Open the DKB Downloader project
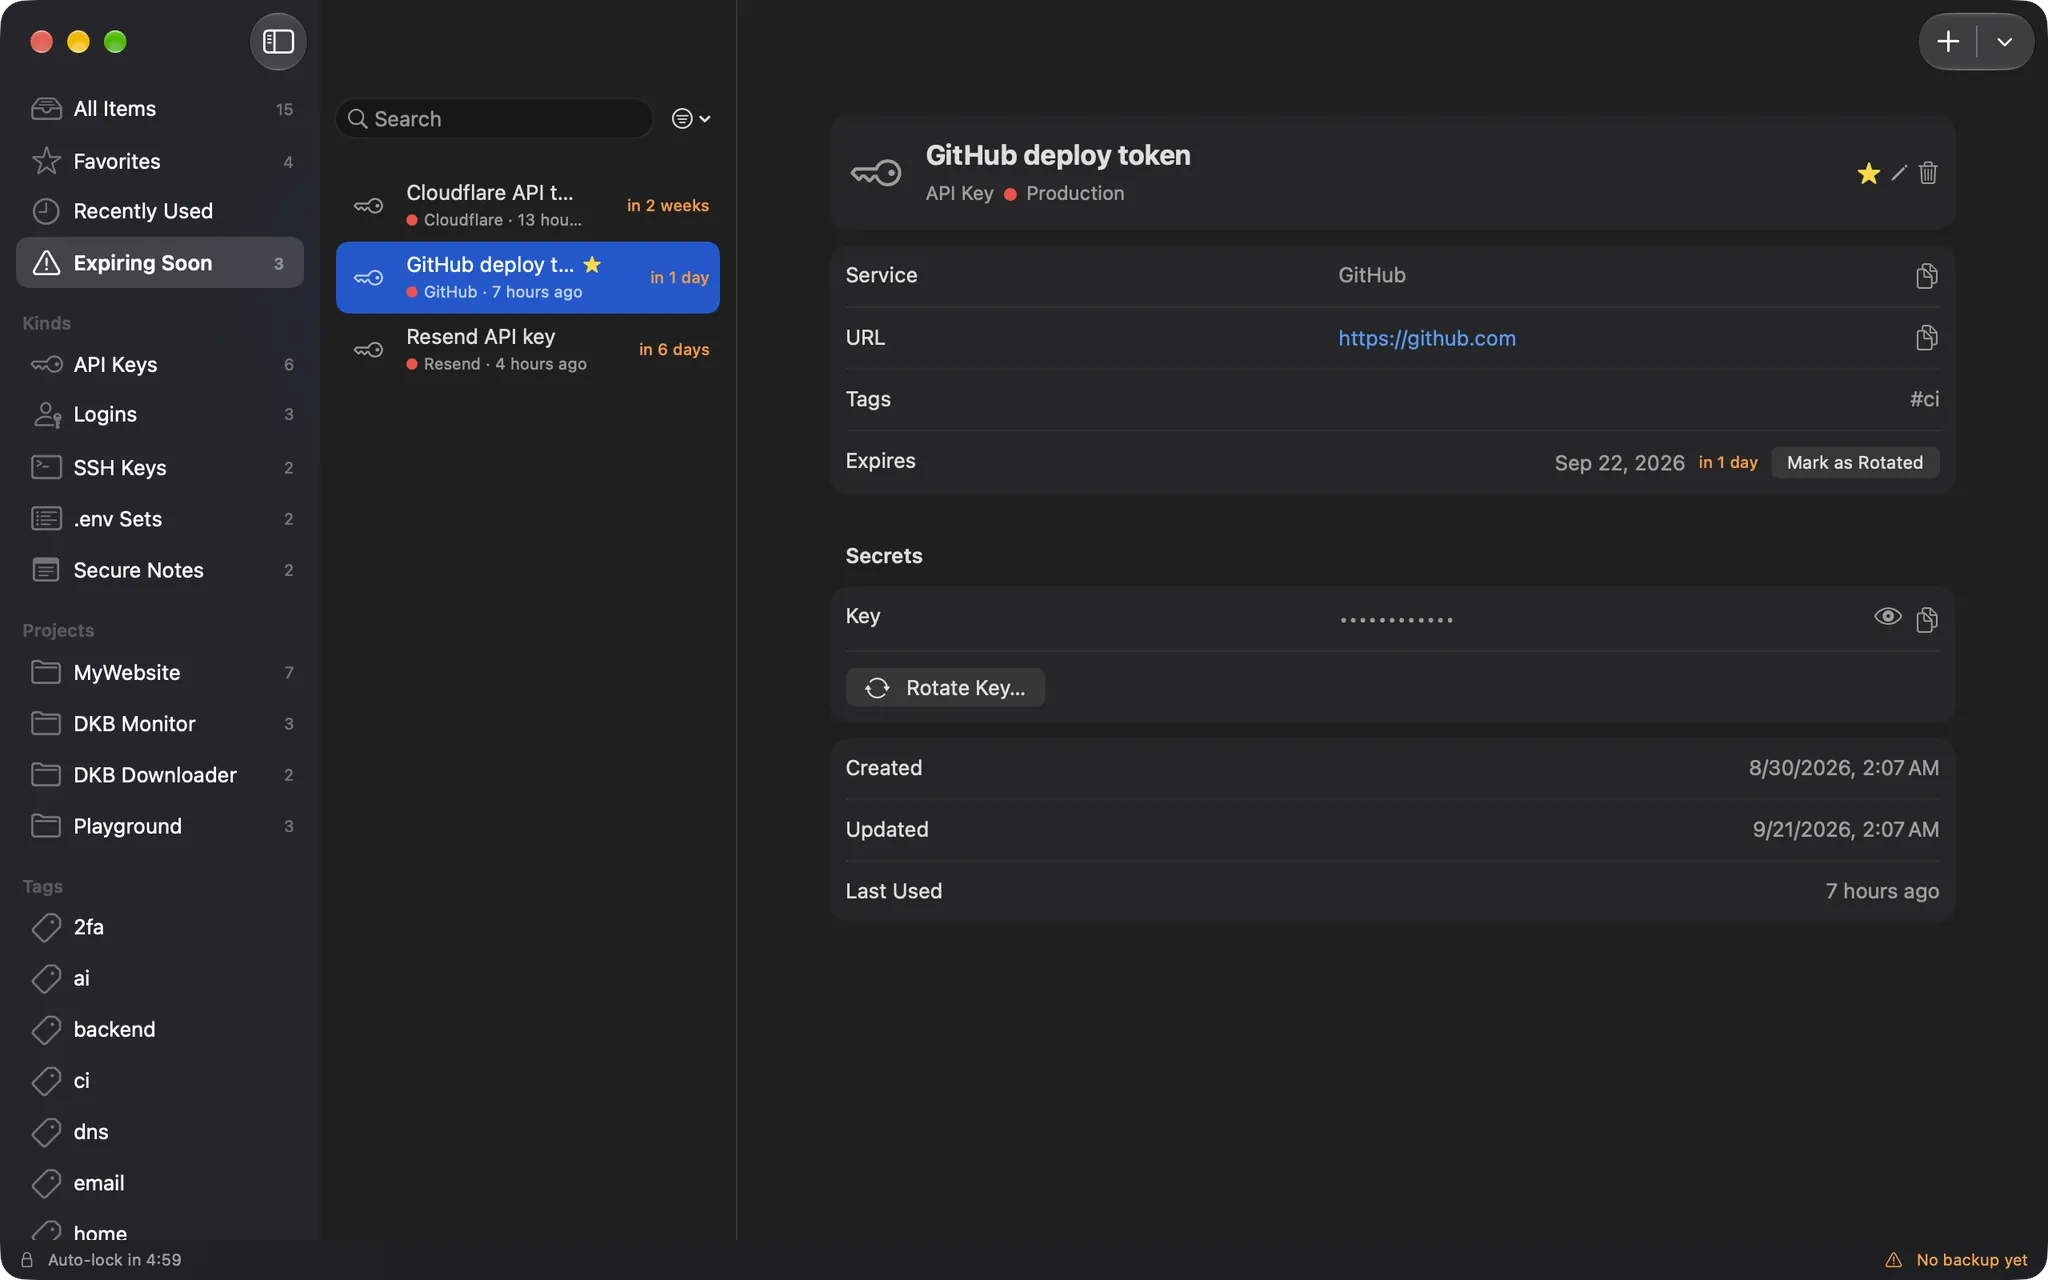The width and height of the screenshot is (2048, 1280). coord(160,775)
